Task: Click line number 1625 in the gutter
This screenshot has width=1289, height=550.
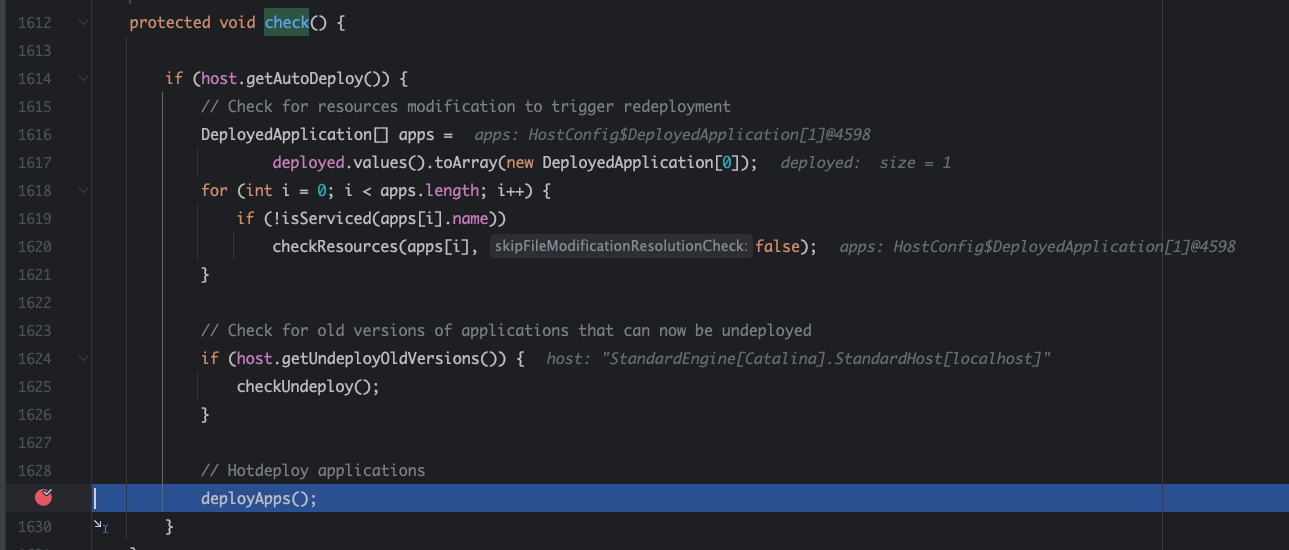Action: tap(34, 386)
